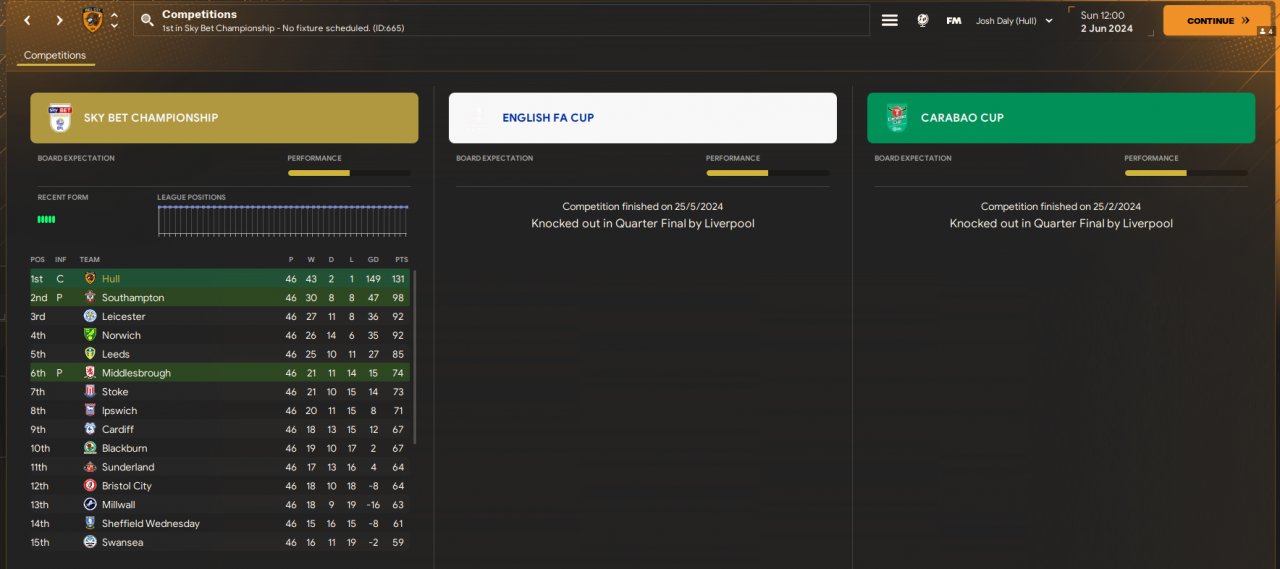Open Sheffield Wednesday team name link

pos(151,524)
